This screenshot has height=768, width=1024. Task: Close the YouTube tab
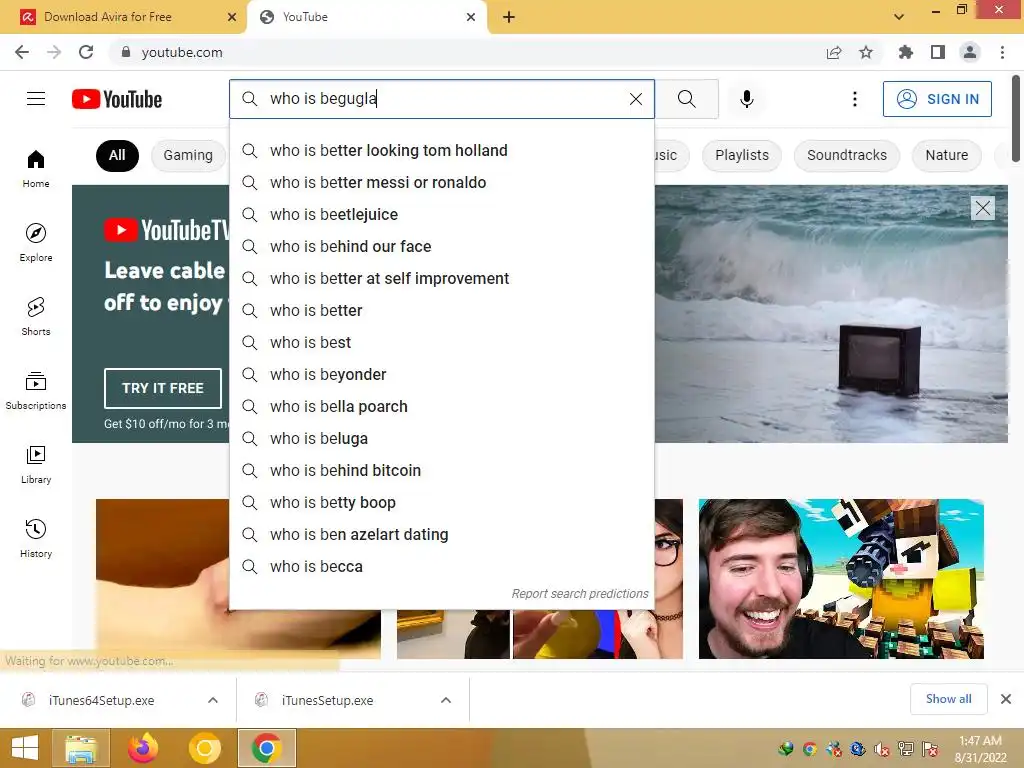471,17
